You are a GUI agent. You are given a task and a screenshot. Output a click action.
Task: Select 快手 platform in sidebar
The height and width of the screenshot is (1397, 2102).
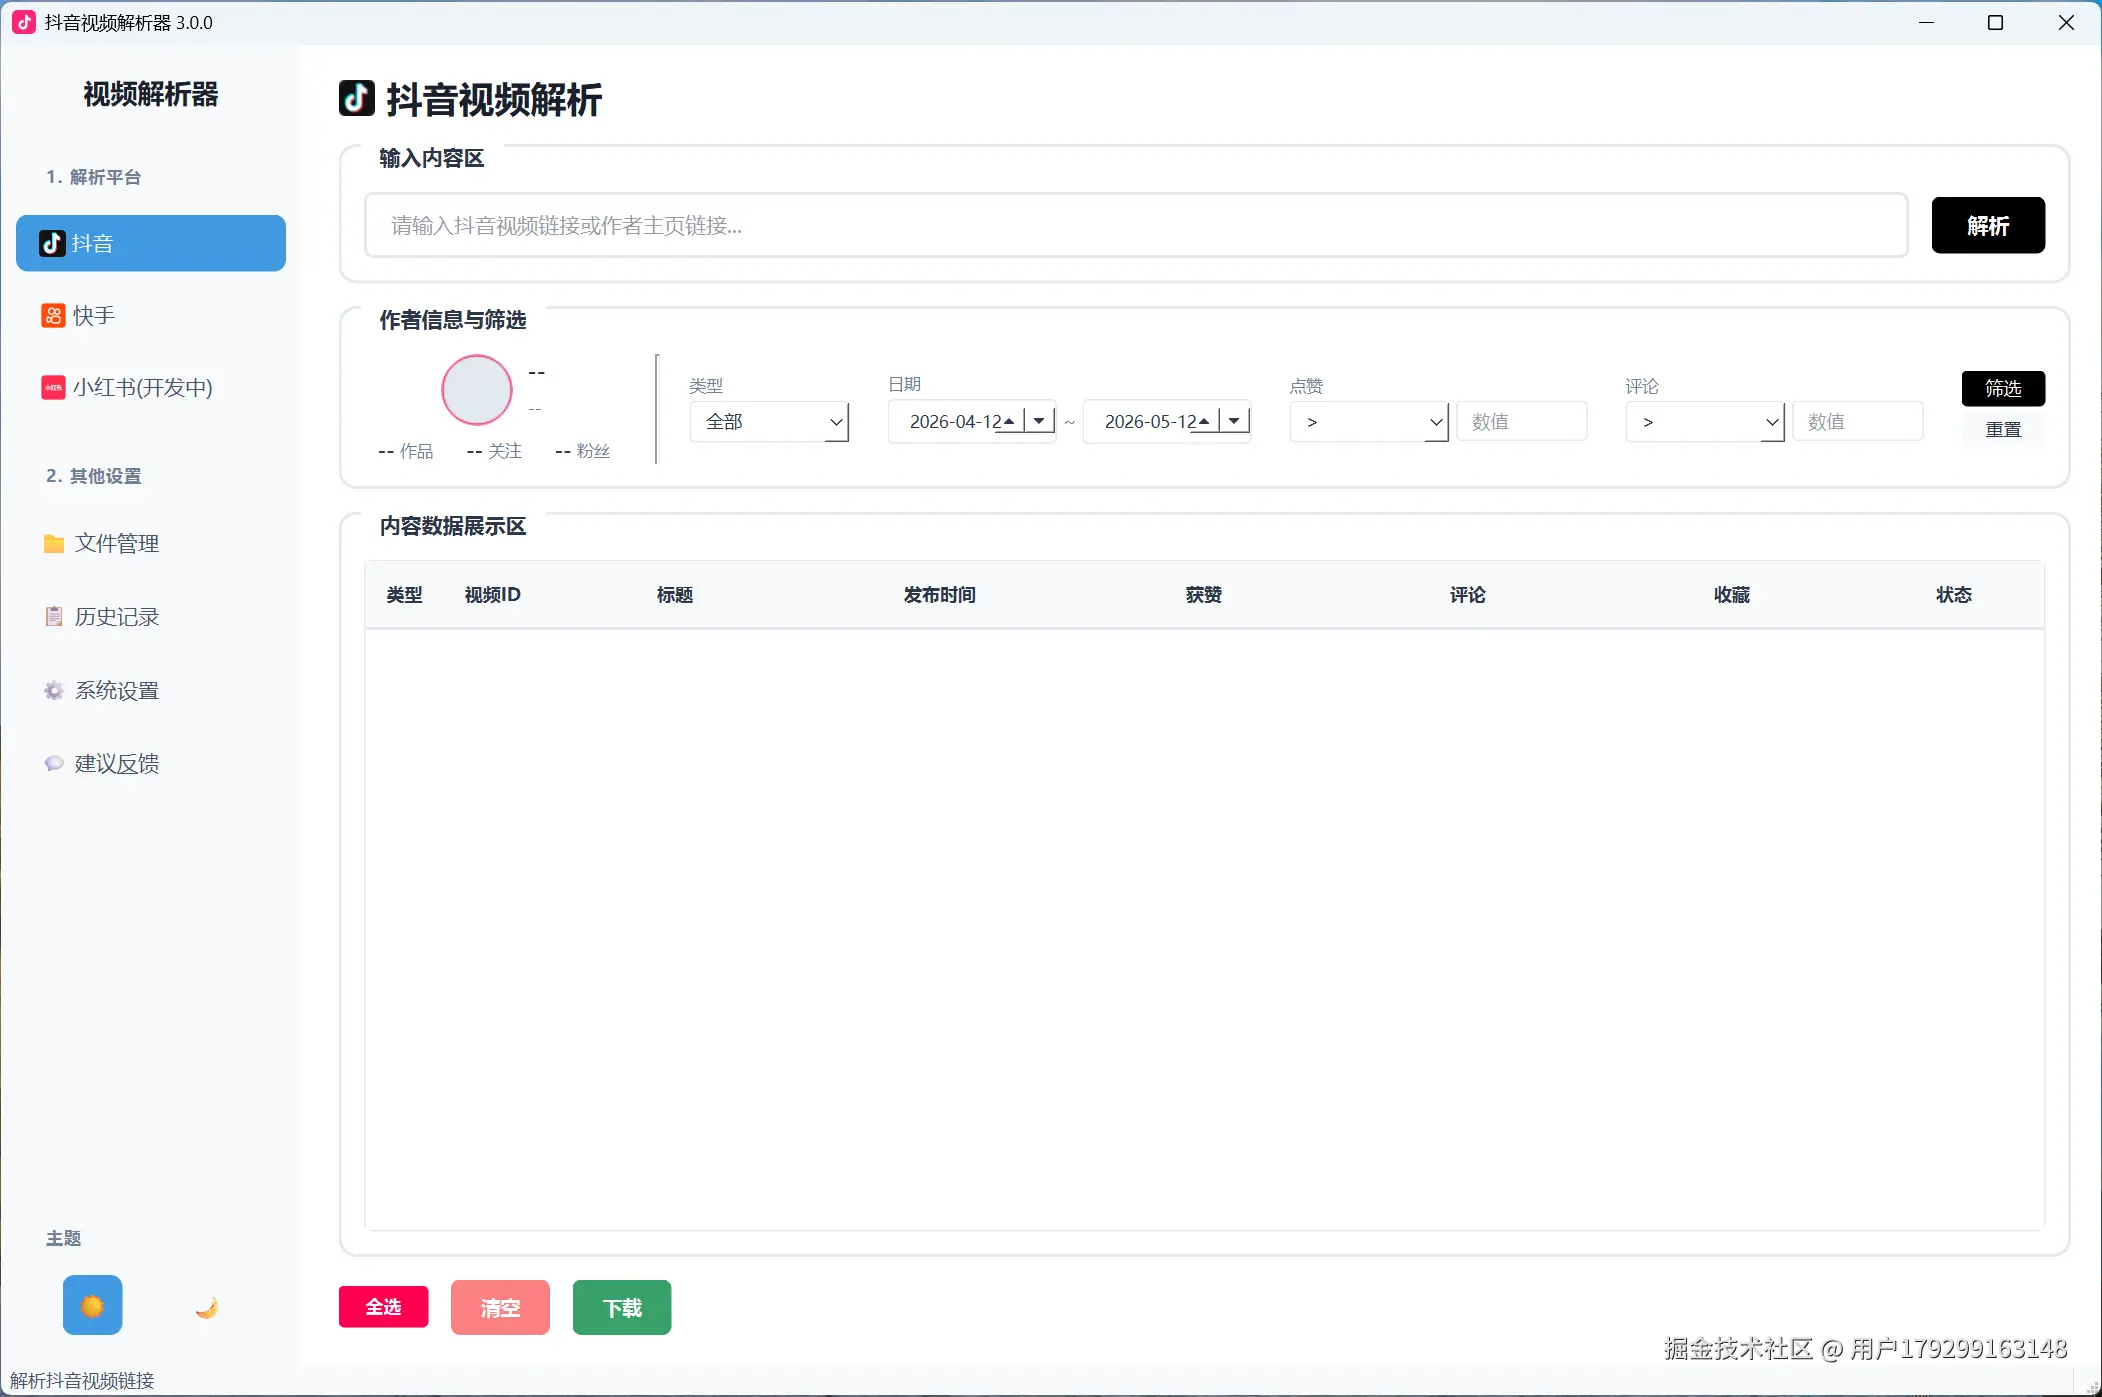pyautogui.click(x=151, y=315)
